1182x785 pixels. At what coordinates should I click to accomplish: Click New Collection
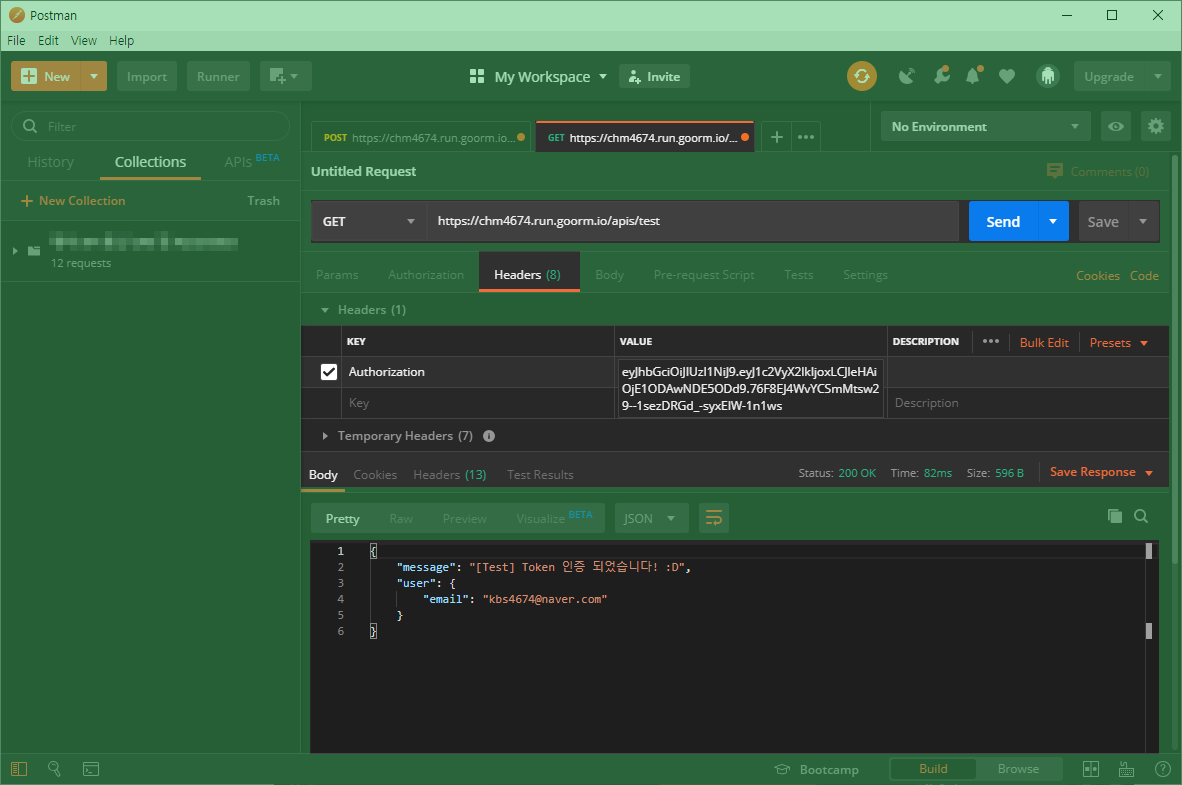click(73, 201)
